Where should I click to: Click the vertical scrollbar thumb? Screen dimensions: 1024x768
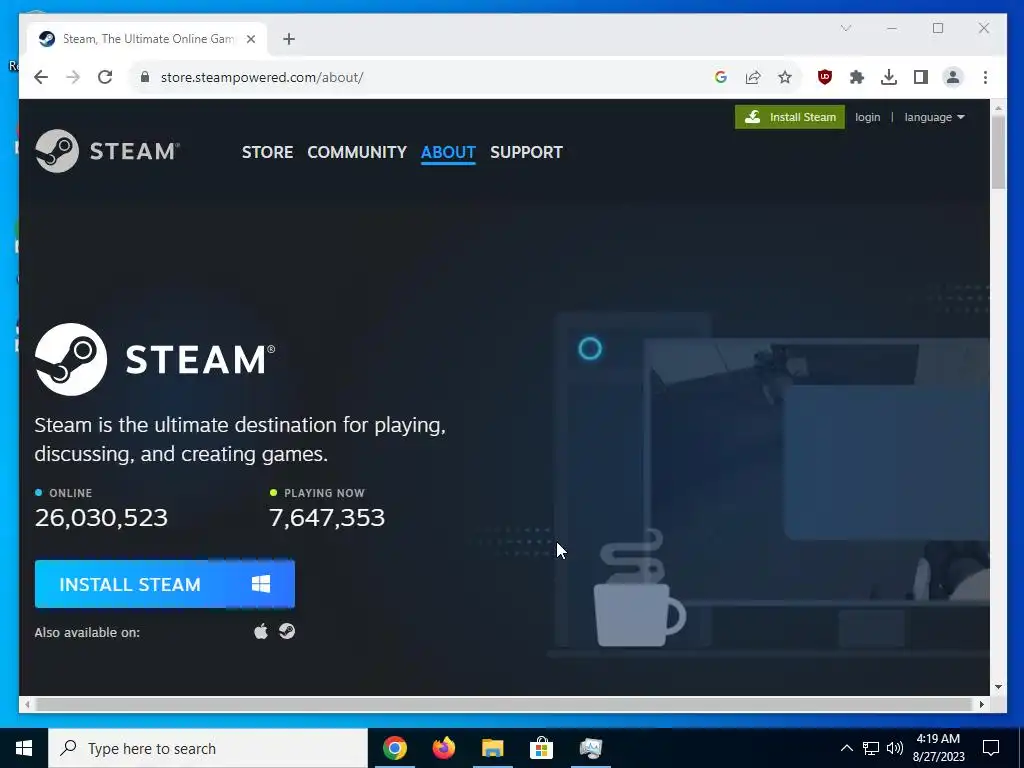(998, 152)
